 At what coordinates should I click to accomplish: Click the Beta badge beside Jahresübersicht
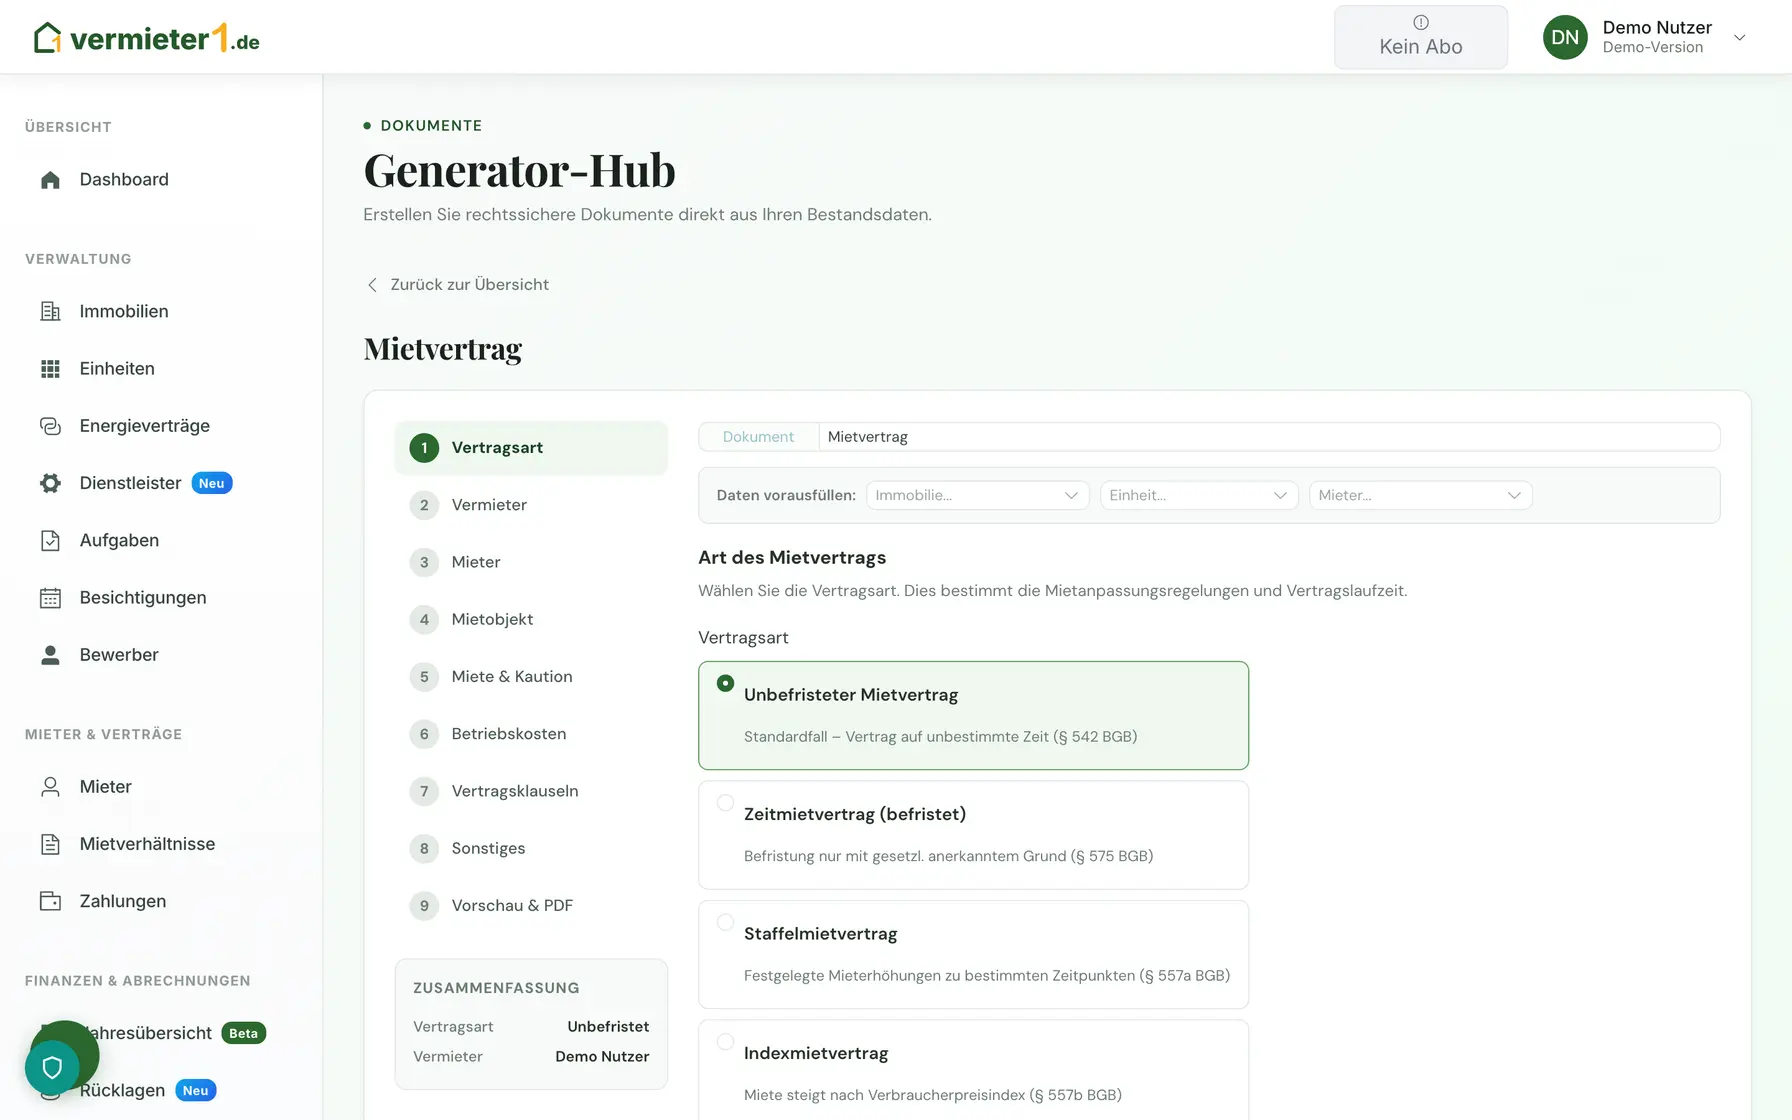click(243, 1033)
